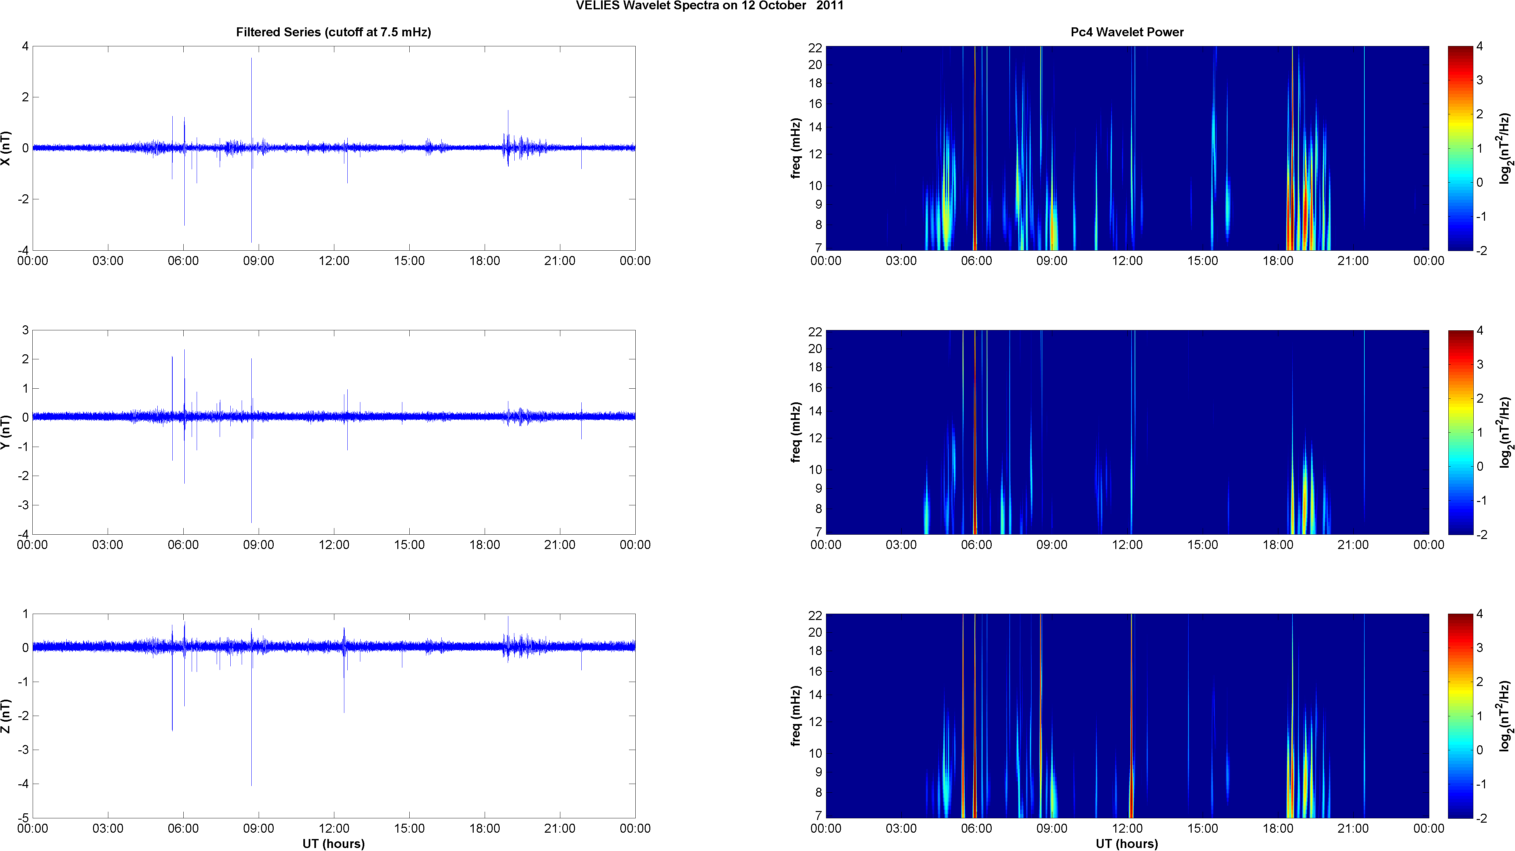Click the Z (nT) vertical axis label
Image resolution: width=1515 pixels, height=851 pixels.
click(8, 716)
